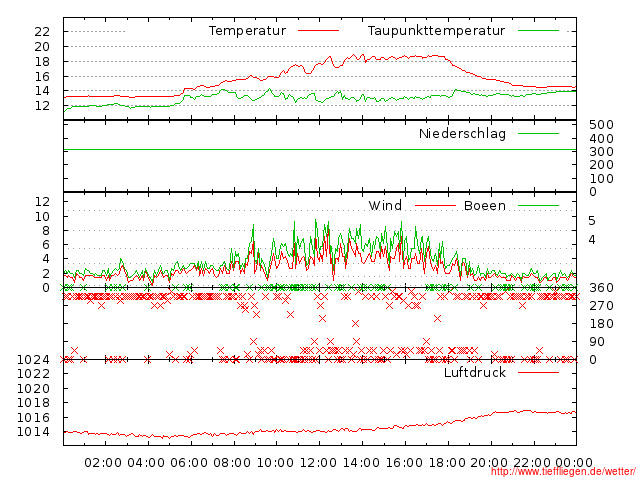Click the tieffliegen.de/wetter link
The height and width of the screenshot is (480, 640).
(563, 472)
